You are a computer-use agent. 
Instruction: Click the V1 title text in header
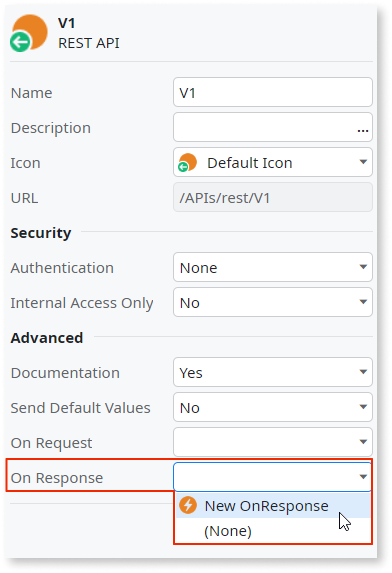tap(66, 23)
